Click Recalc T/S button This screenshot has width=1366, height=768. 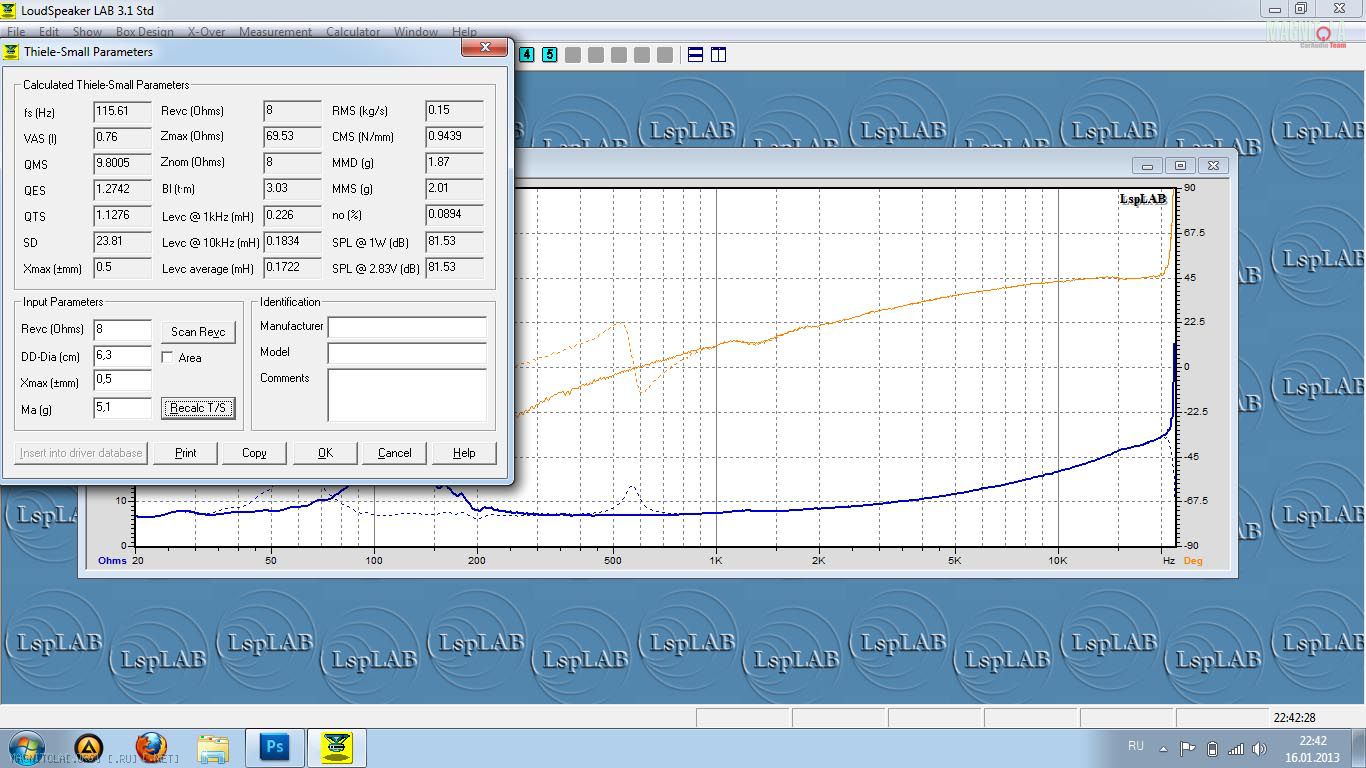click(198, 408)
